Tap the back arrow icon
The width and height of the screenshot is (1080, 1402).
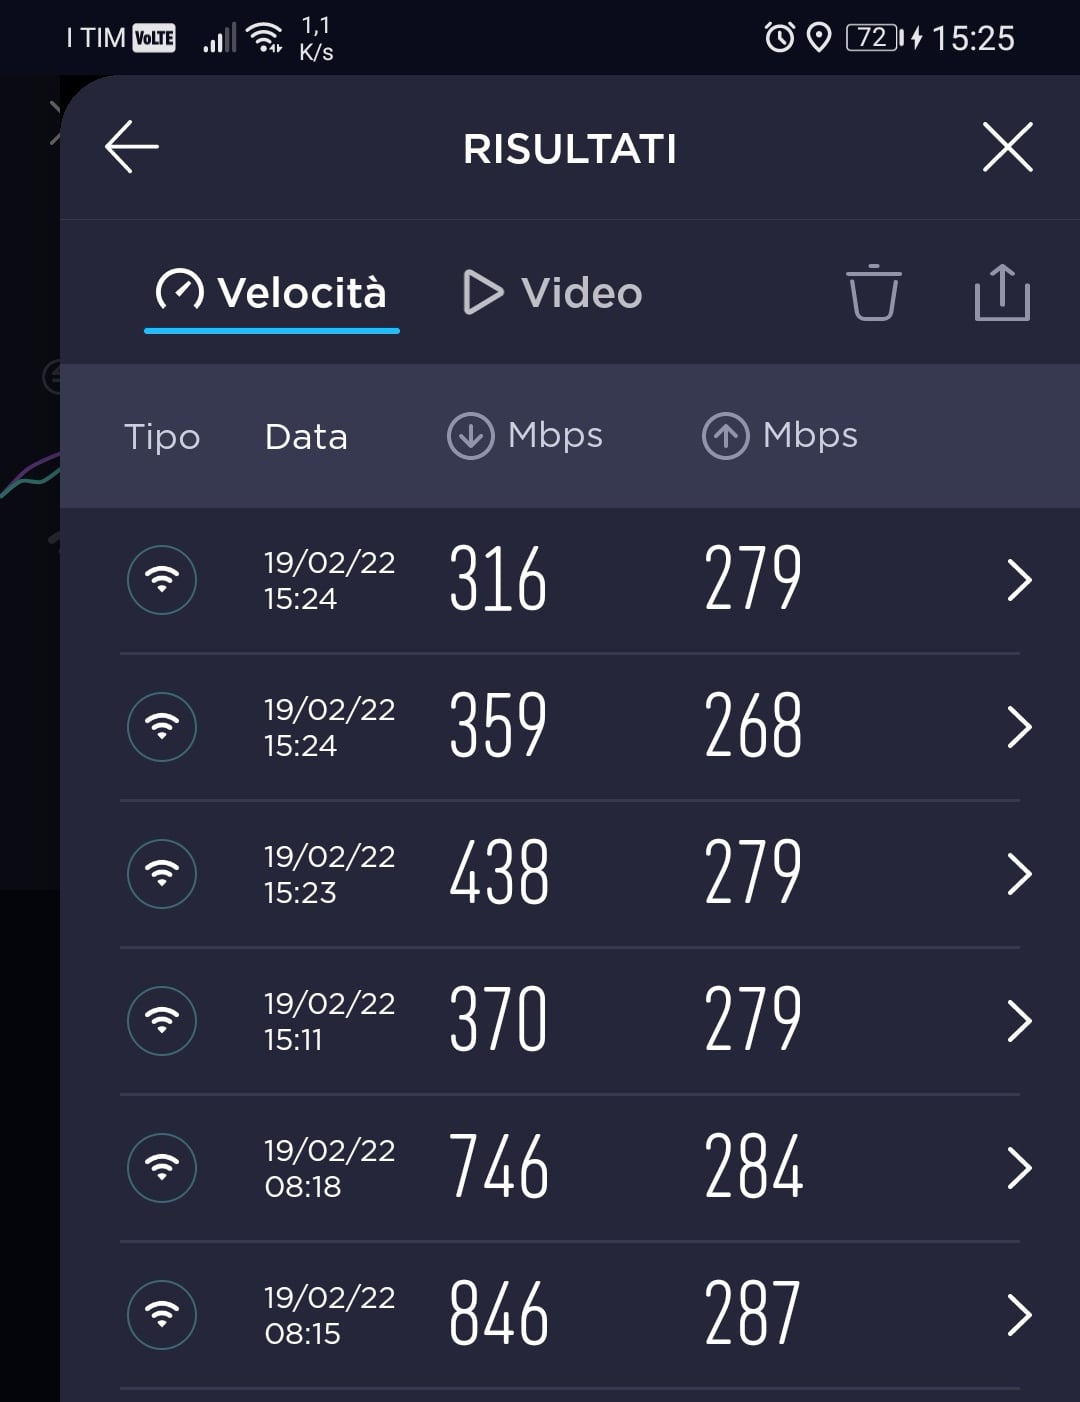point(132,147)
